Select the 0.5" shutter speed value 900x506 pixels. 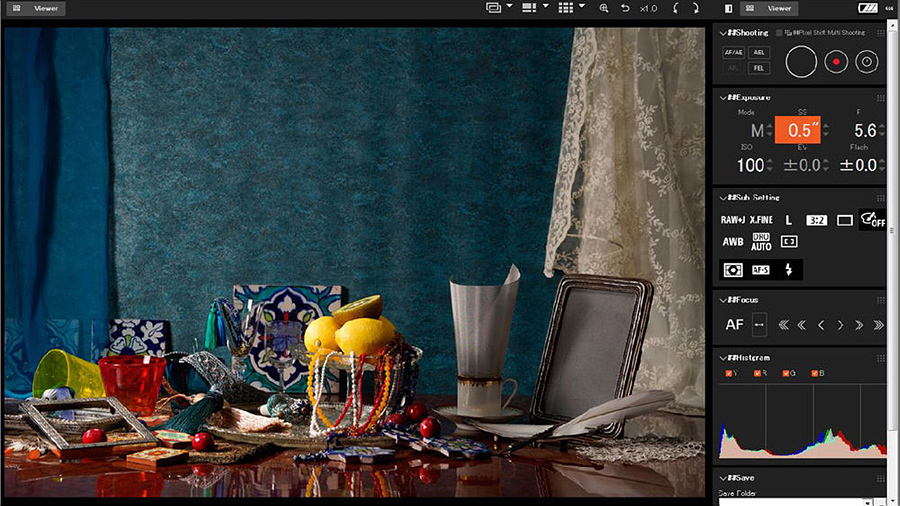click(798, 131)
